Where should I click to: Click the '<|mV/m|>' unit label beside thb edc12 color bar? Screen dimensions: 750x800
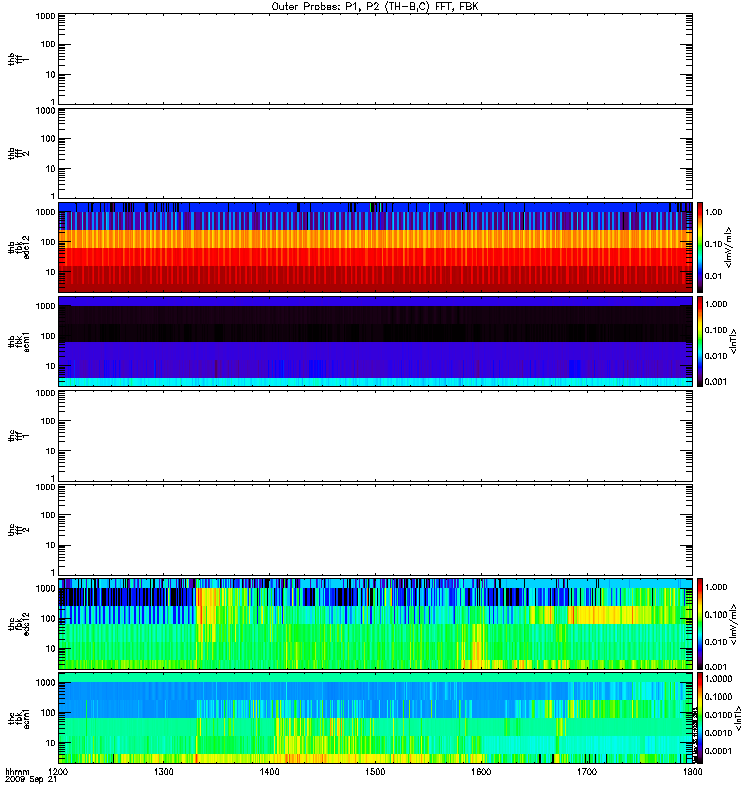click(x=728, y=247)
